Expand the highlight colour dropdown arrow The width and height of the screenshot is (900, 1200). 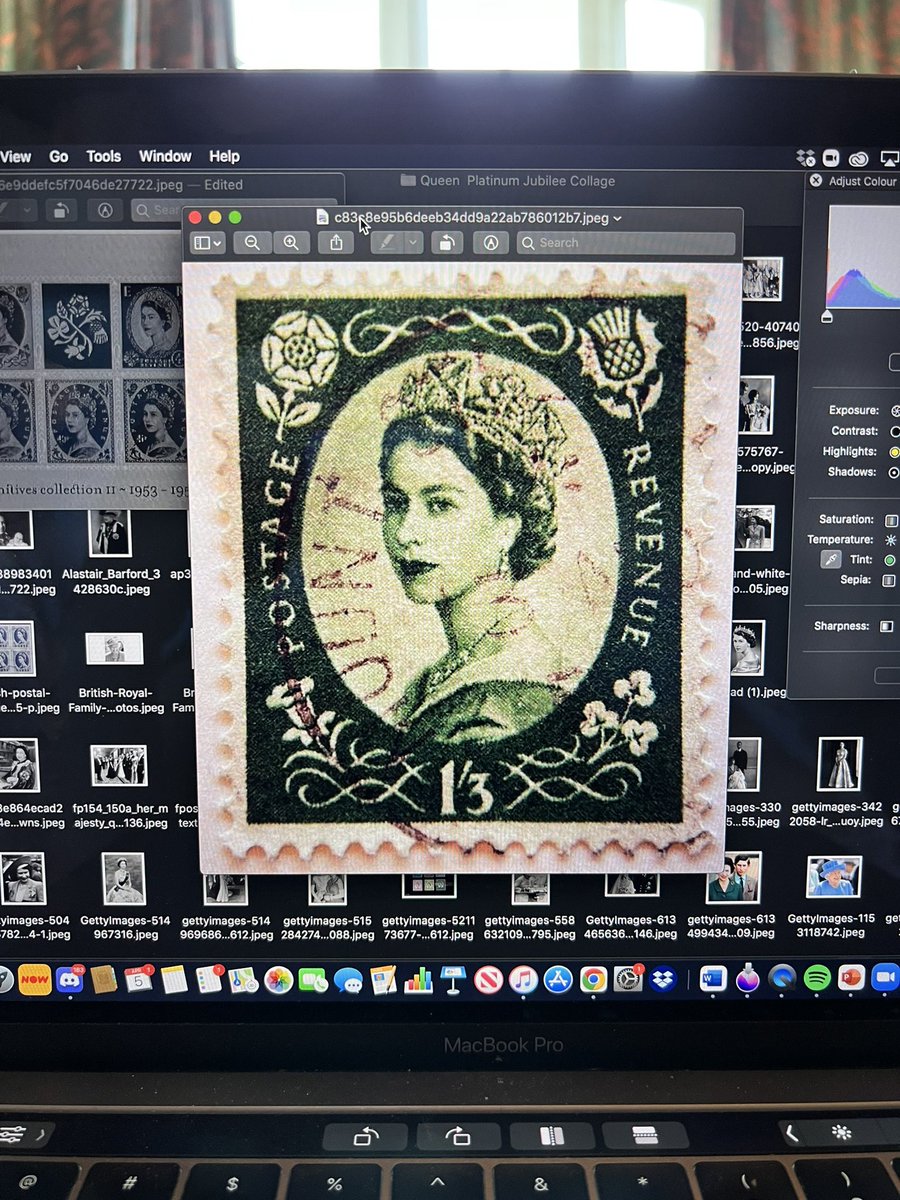(413, 242)
